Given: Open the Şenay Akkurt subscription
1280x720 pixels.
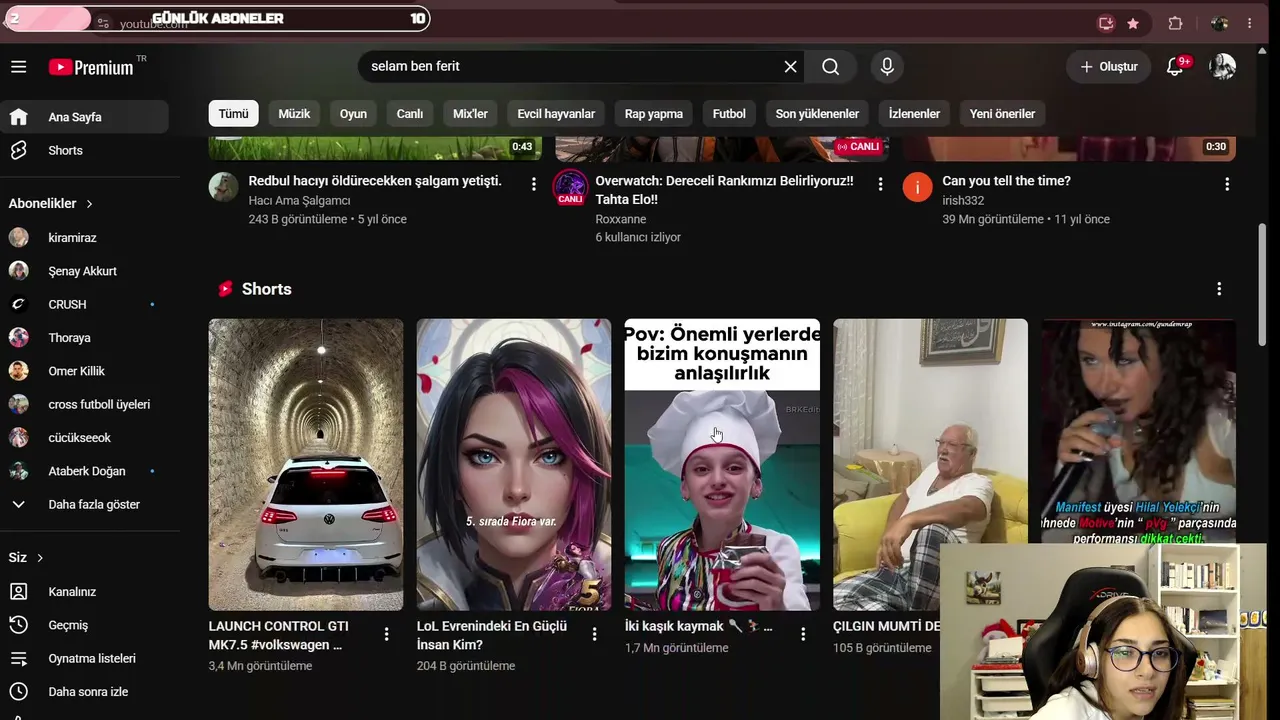Looking at the screenshot, I should tap(84, 271).
